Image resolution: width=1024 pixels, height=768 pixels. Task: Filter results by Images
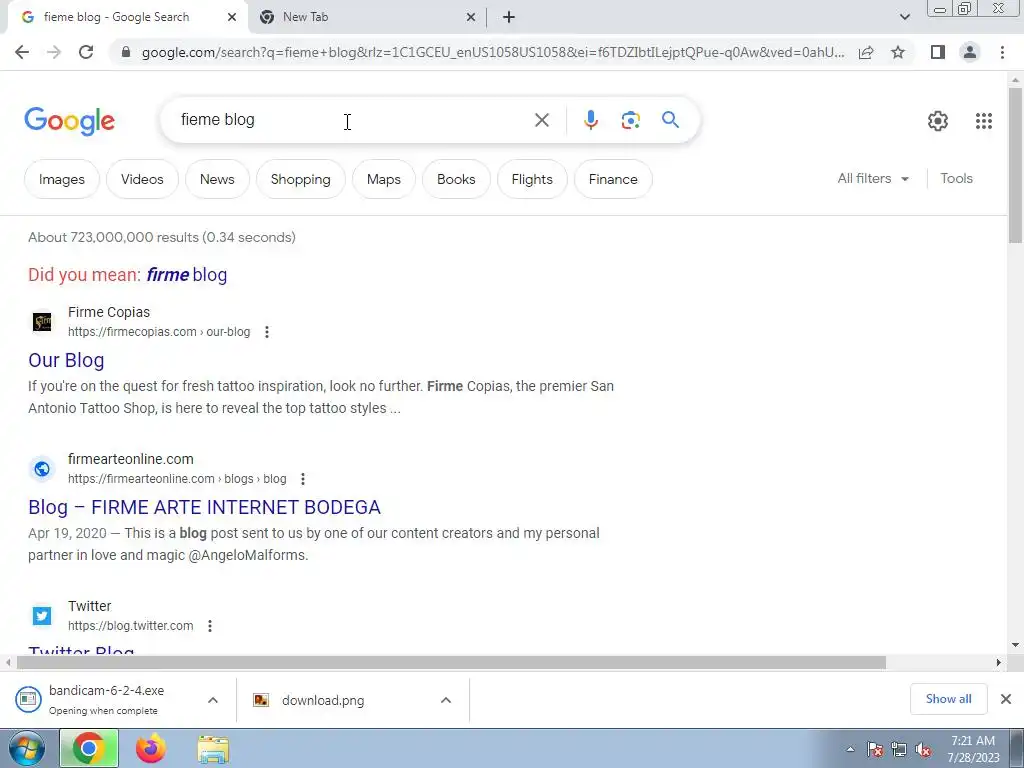61,179
